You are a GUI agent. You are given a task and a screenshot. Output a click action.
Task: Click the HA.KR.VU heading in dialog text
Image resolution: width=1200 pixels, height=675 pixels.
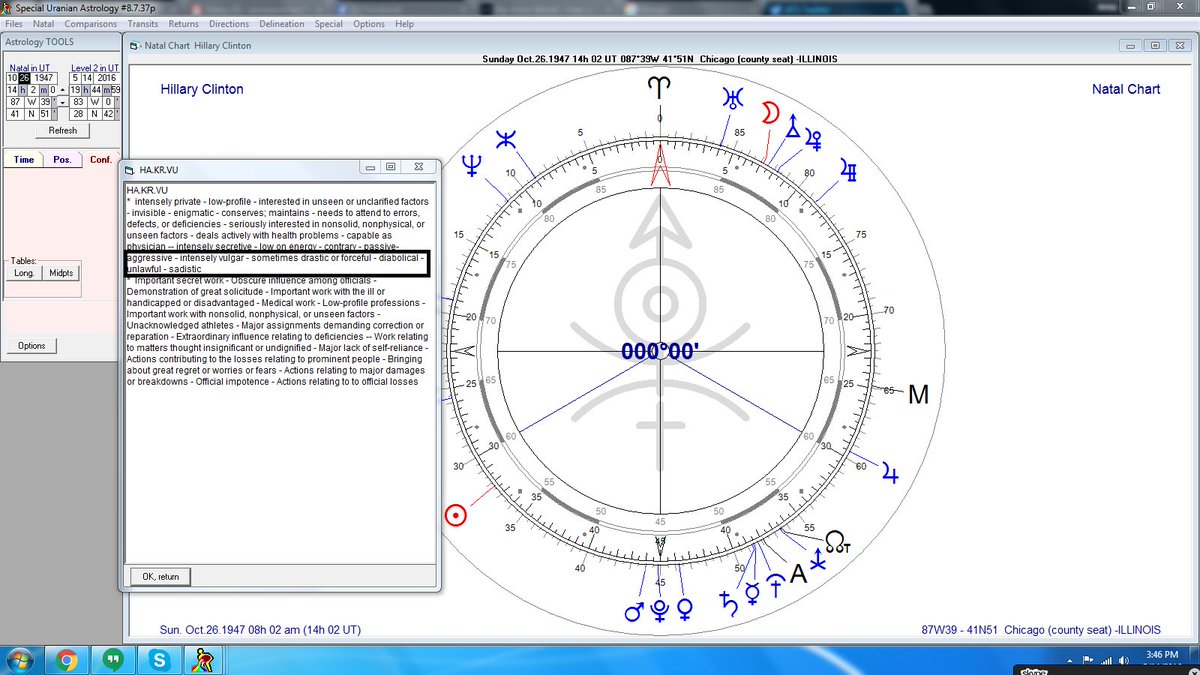(x=146, y=189)
